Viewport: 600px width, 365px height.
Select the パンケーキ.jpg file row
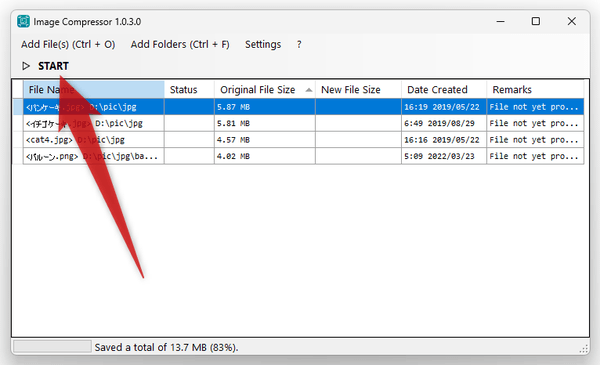click(x=298, y=107)
